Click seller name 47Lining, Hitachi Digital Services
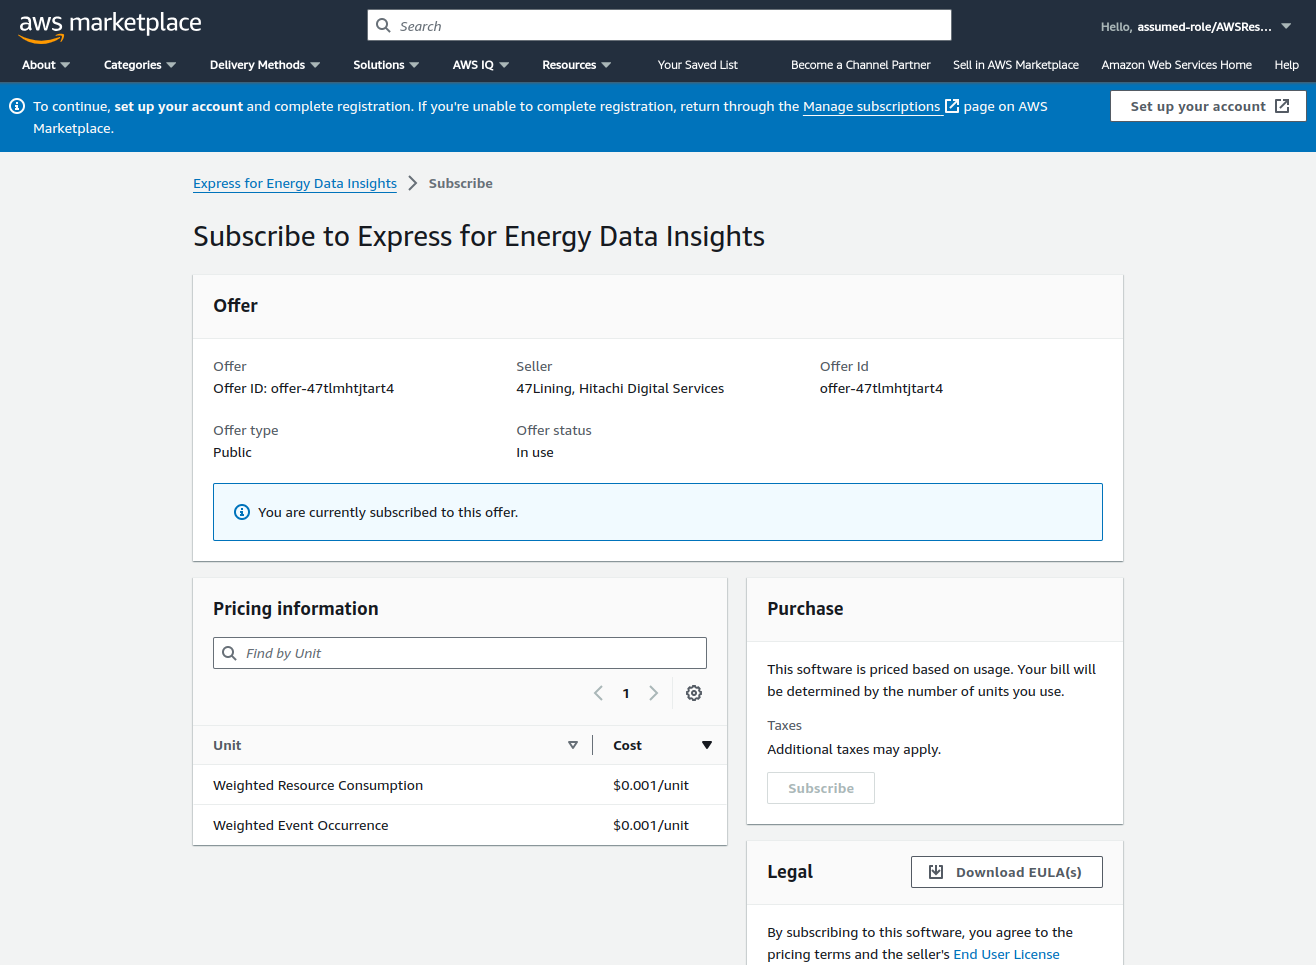The height and width of the screenshot is (965, 1316). [620, 388]
